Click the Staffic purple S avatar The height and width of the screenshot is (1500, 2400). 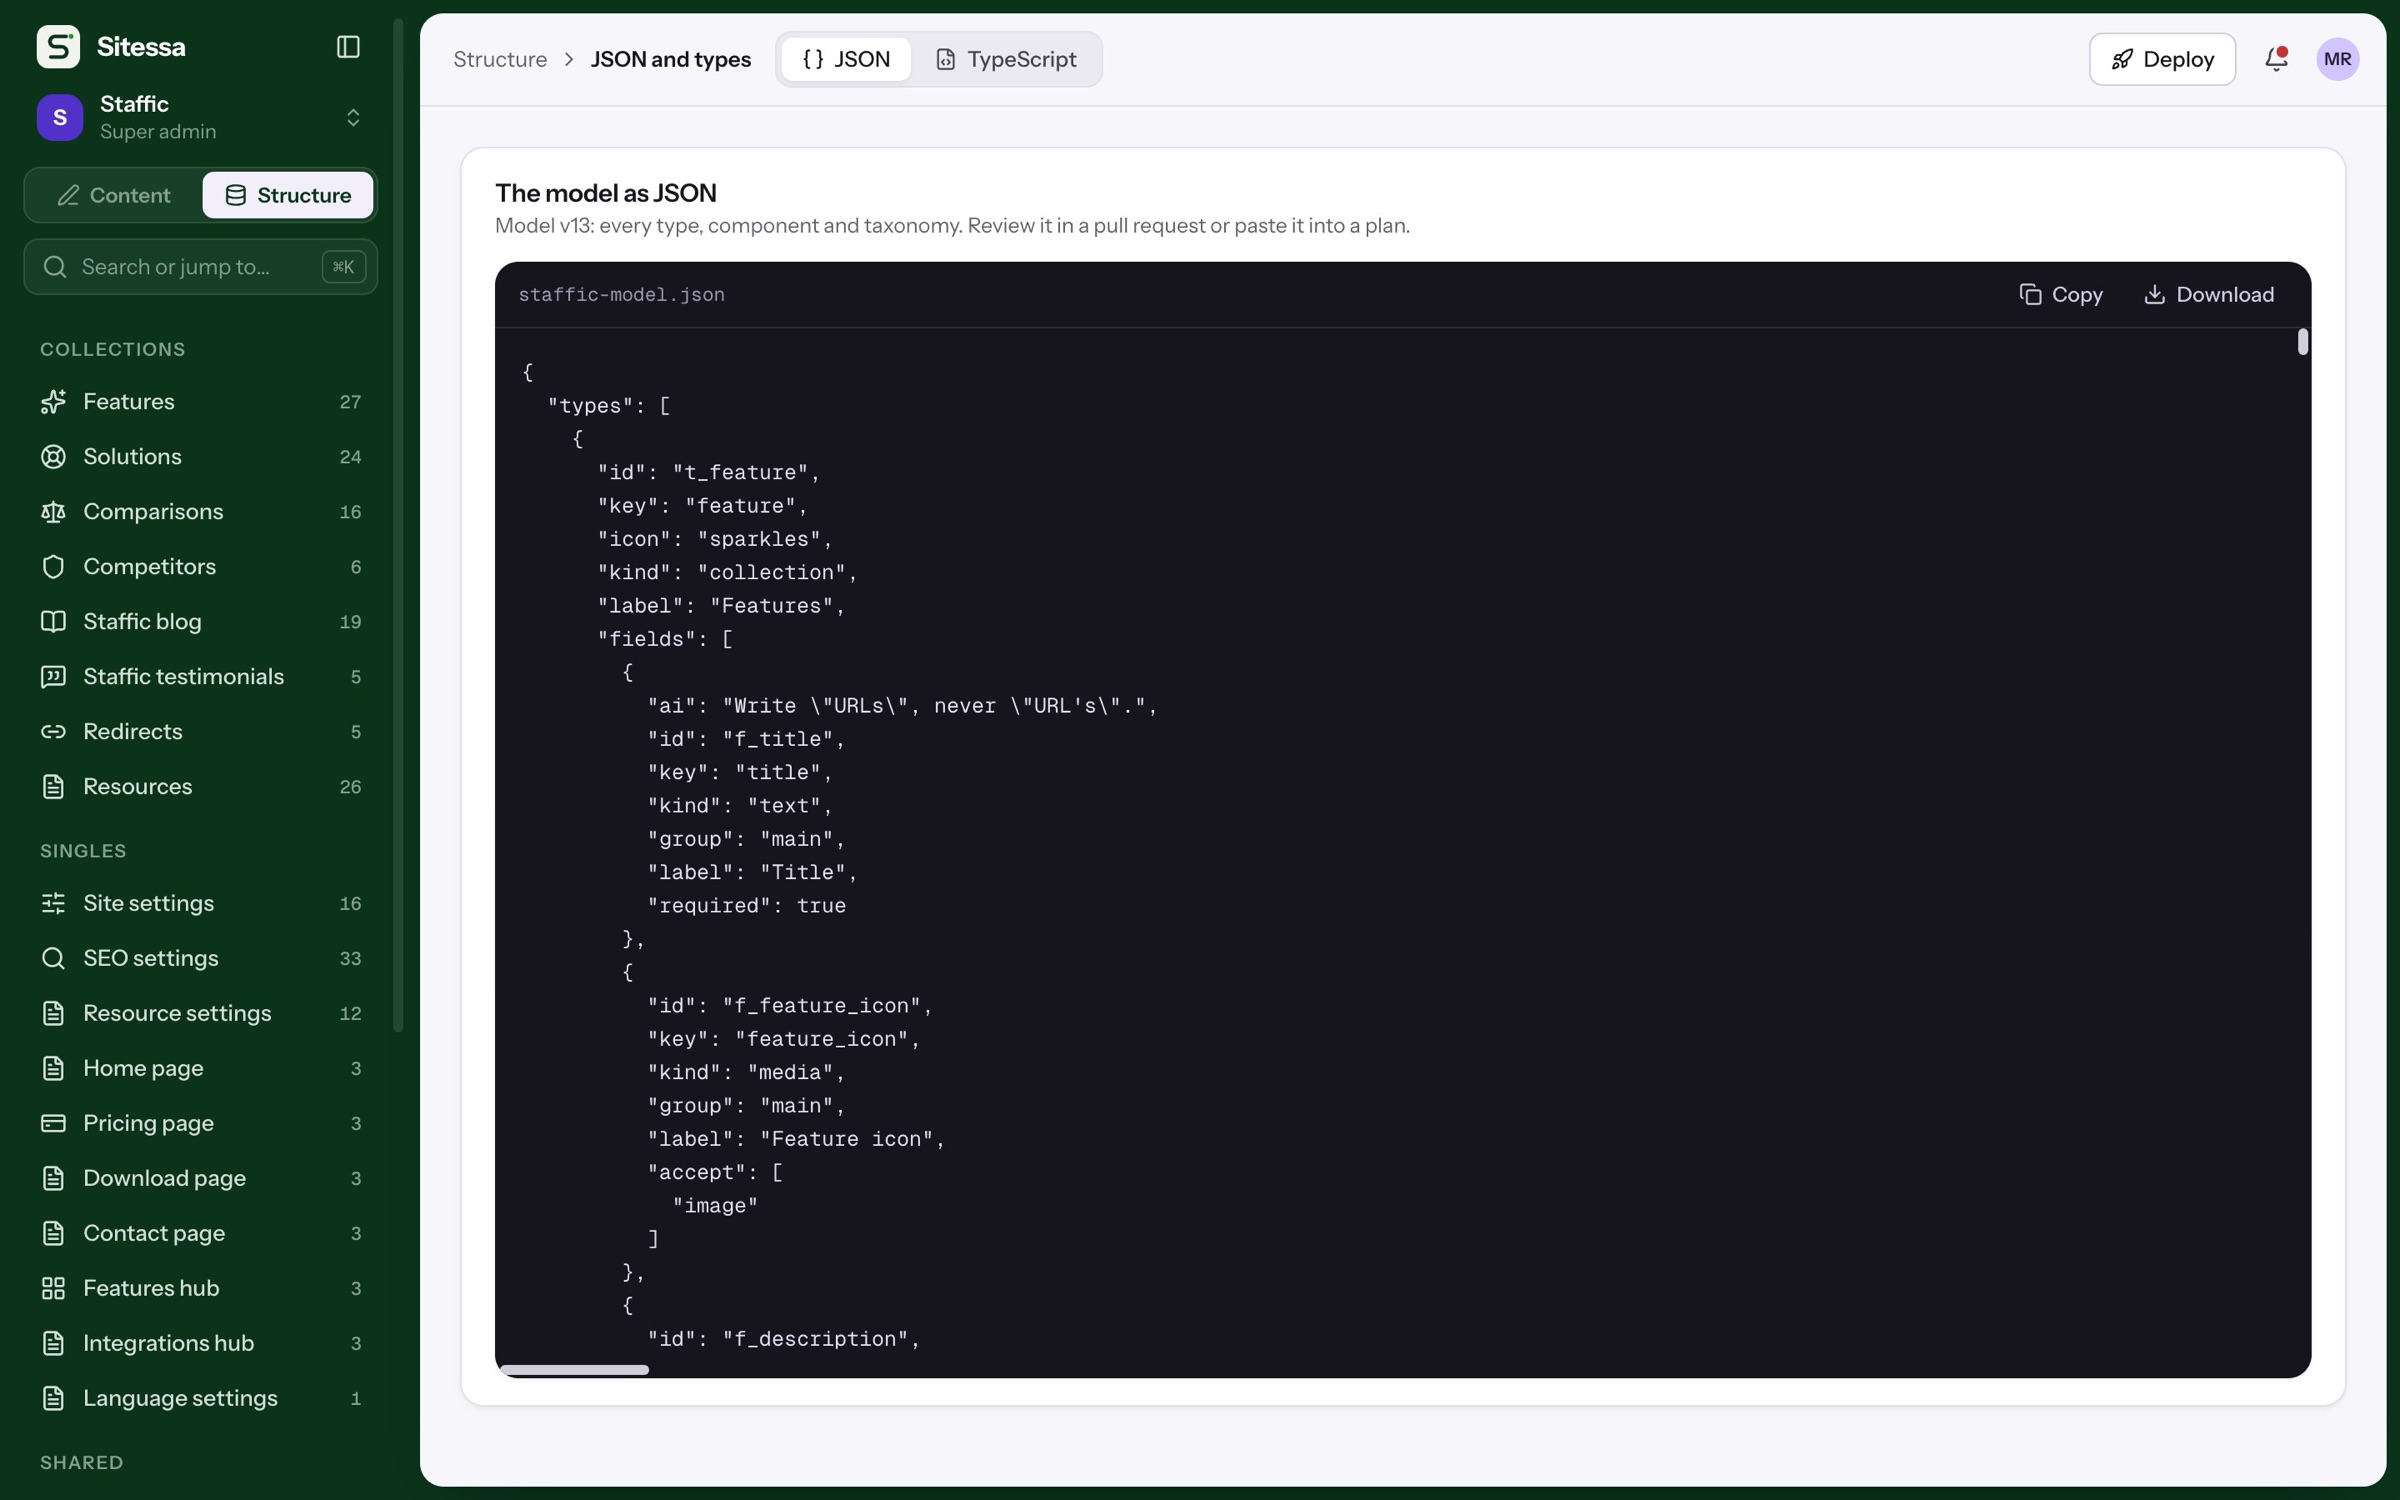pyautogui.click(x=60, y=118)
